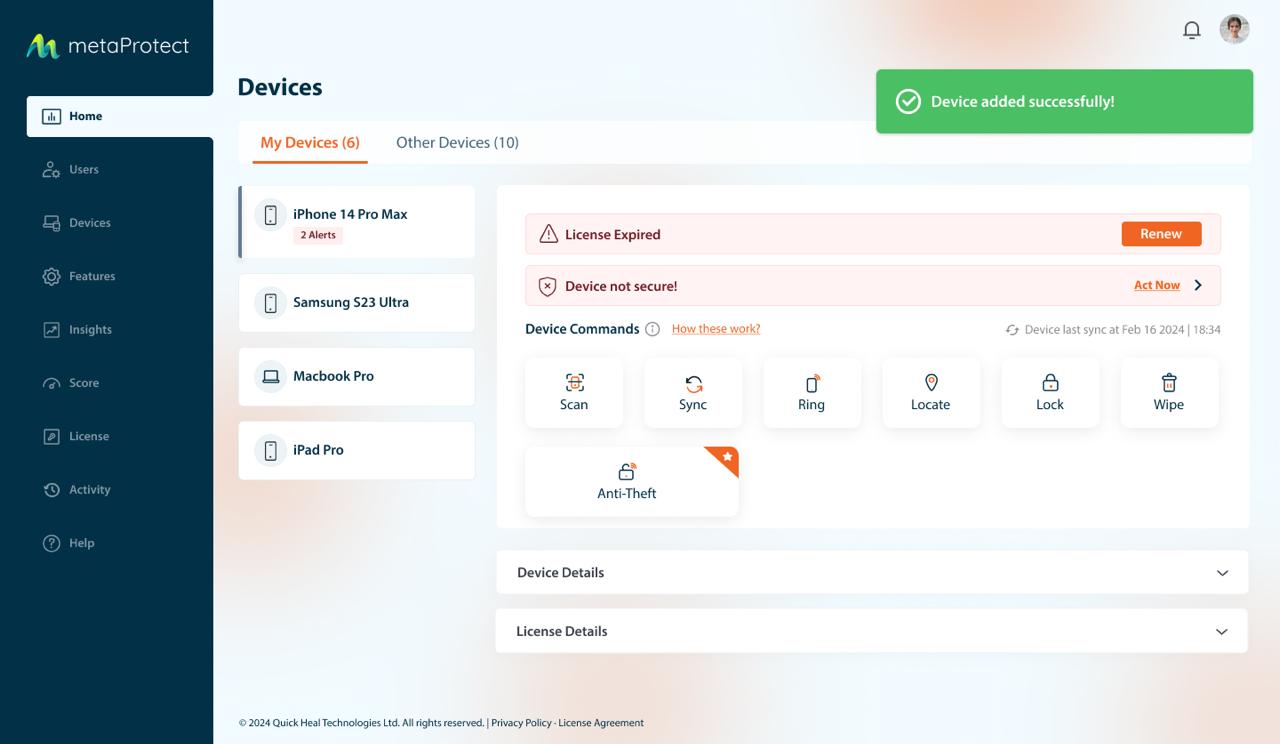
Task: Open the notifications bell icon
Action: point(1191,30)
